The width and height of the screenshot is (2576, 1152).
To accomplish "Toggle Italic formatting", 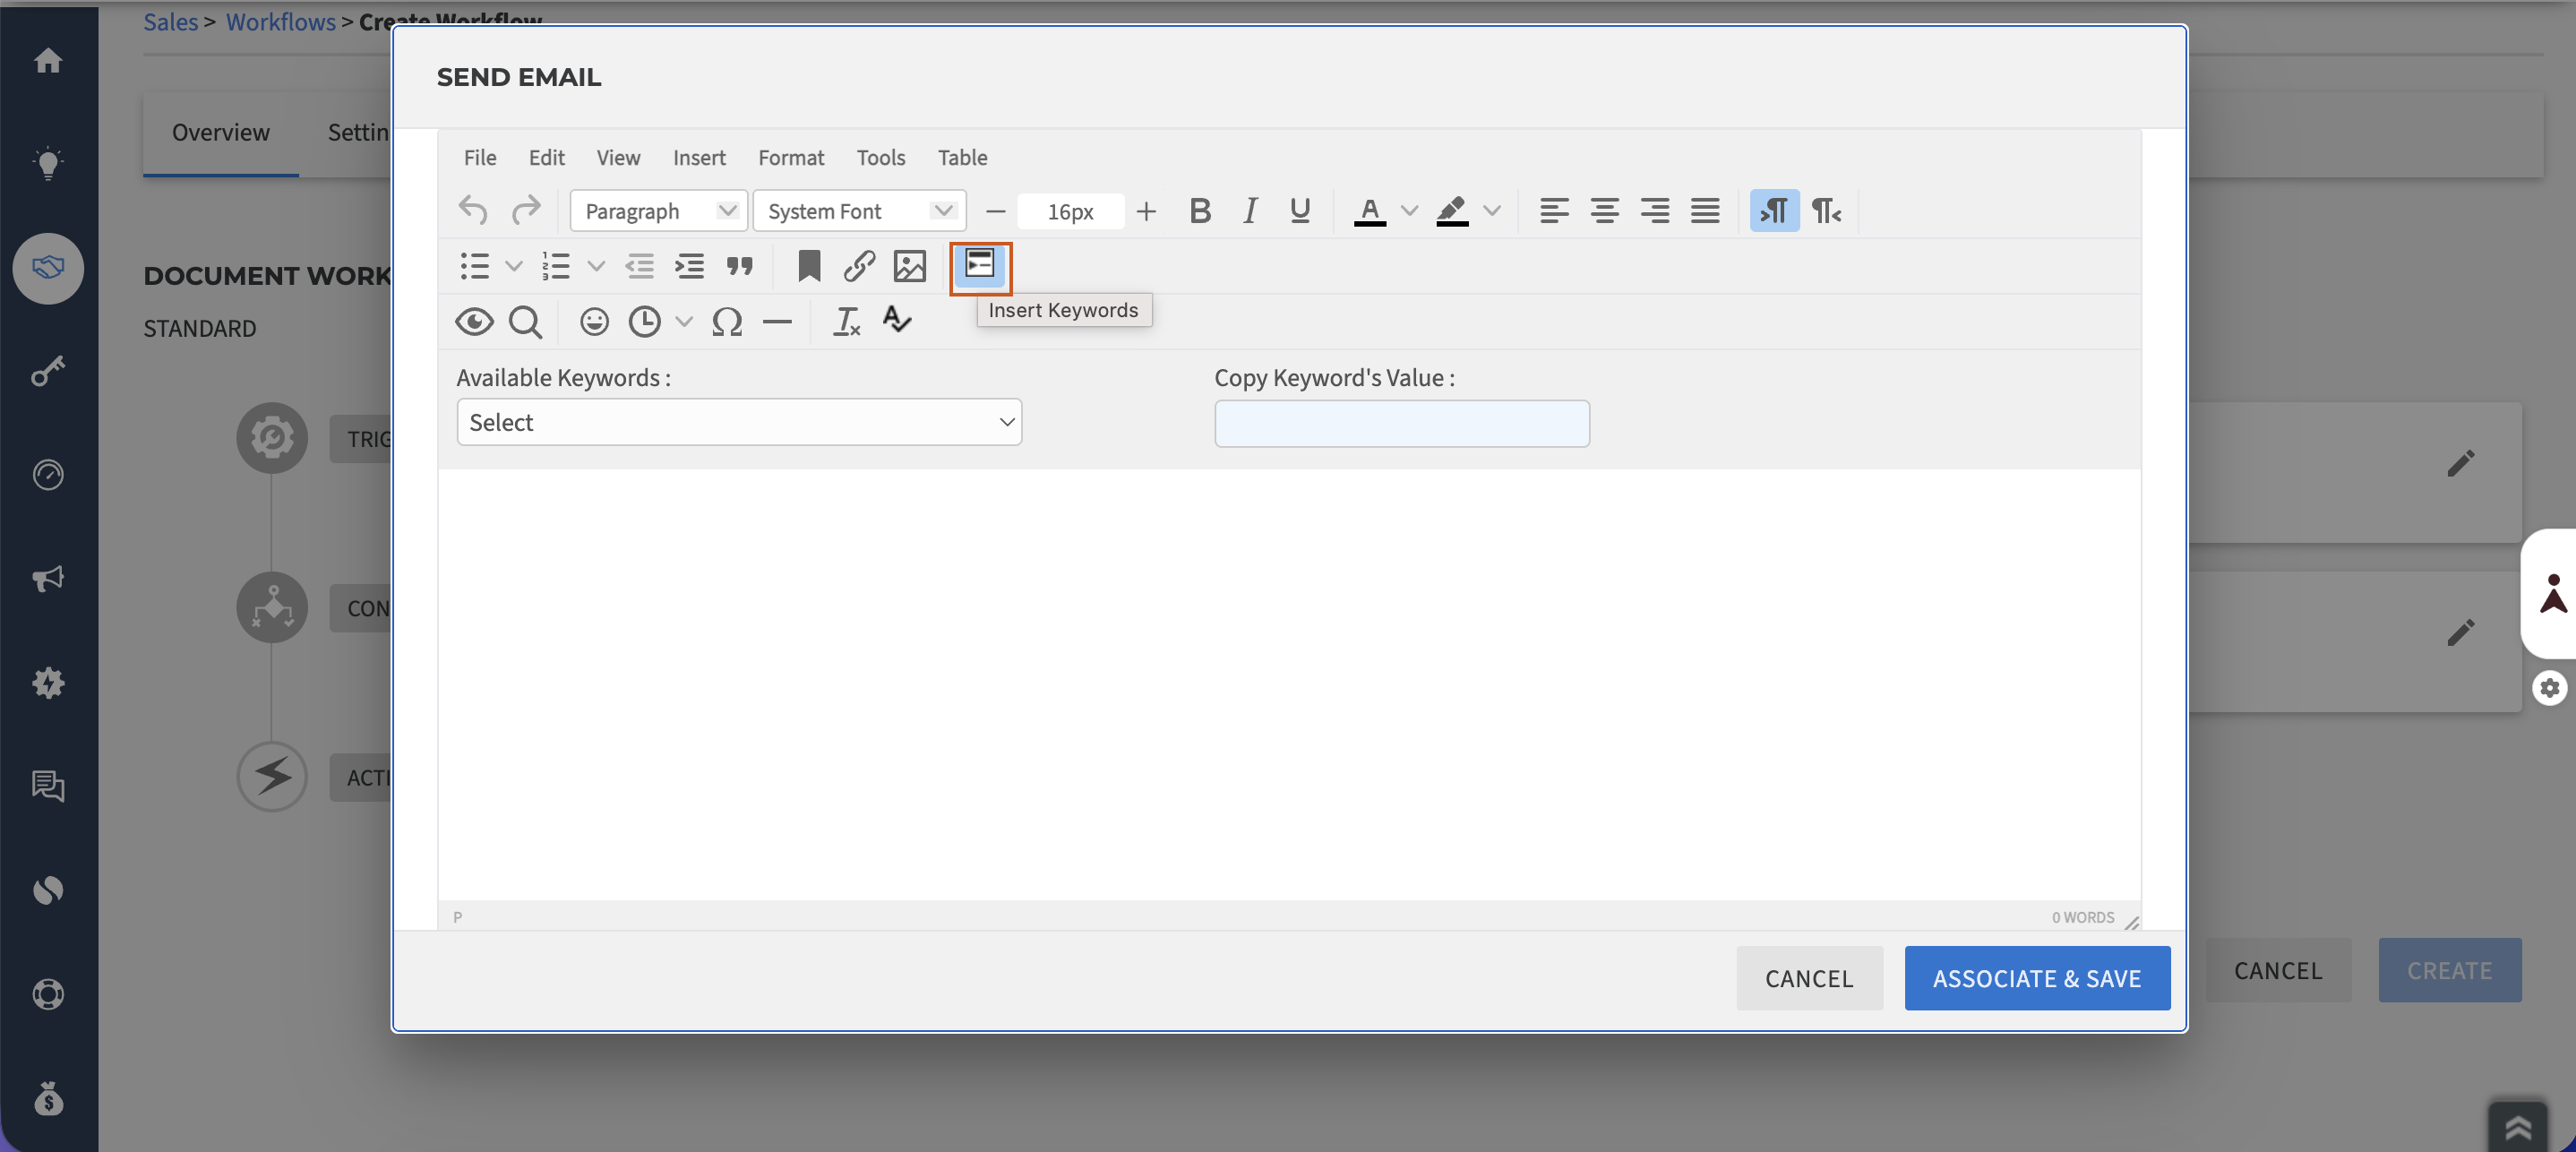I will pyautogui.click(x=1250, y=211).
